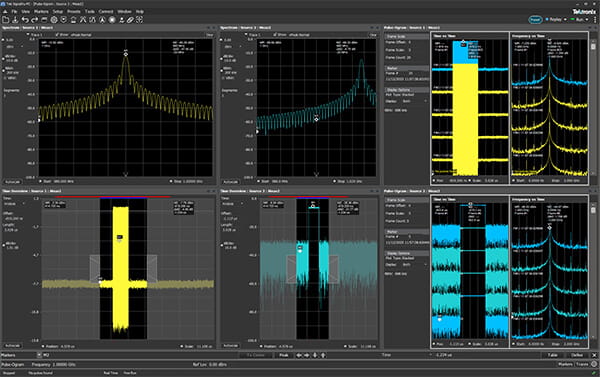This screenshot has width=600, height=377.
Task: Open the View menu
Action: coord(25,11)
